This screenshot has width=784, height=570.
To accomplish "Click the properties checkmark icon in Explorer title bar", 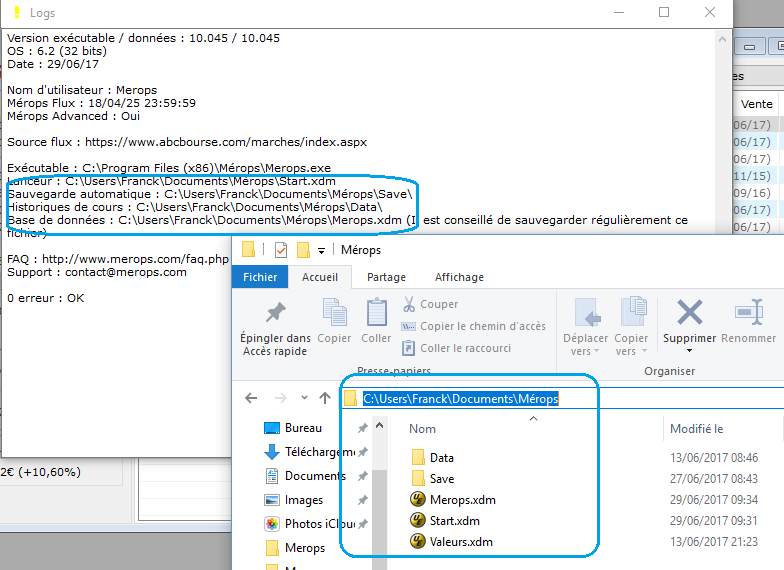I will 281,250.
